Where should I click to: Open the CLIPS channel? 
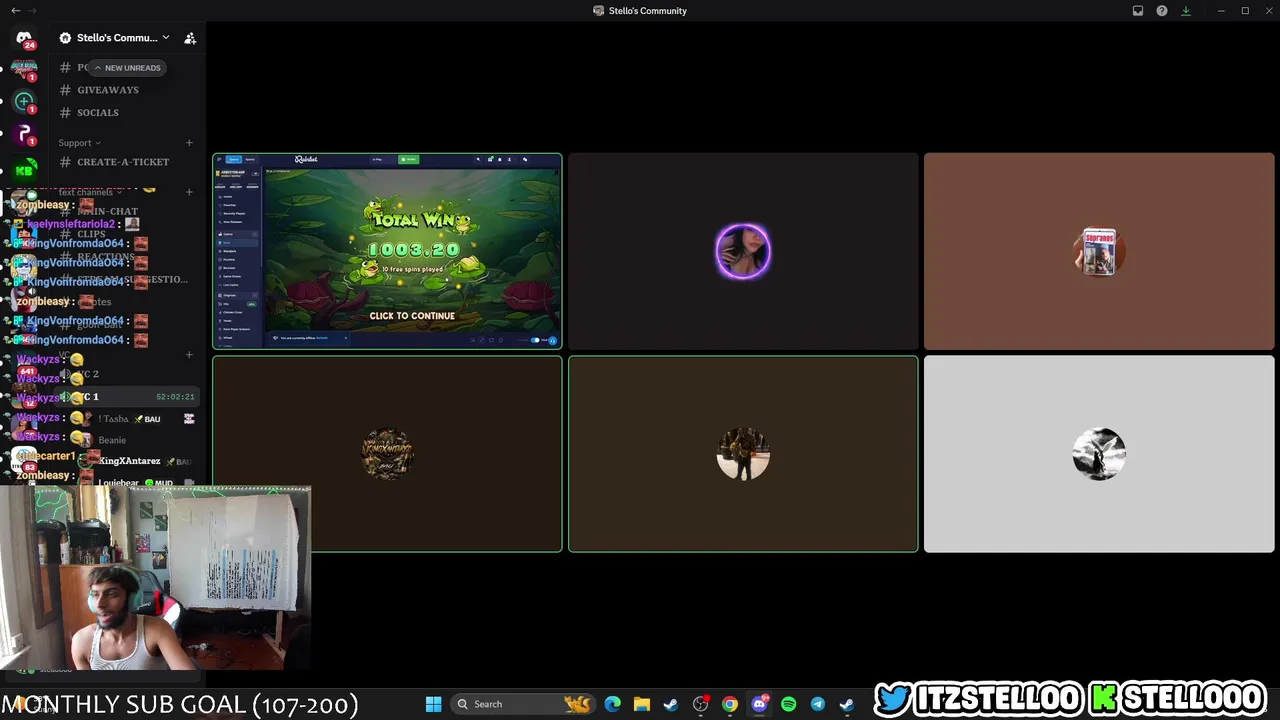(91, 234)
